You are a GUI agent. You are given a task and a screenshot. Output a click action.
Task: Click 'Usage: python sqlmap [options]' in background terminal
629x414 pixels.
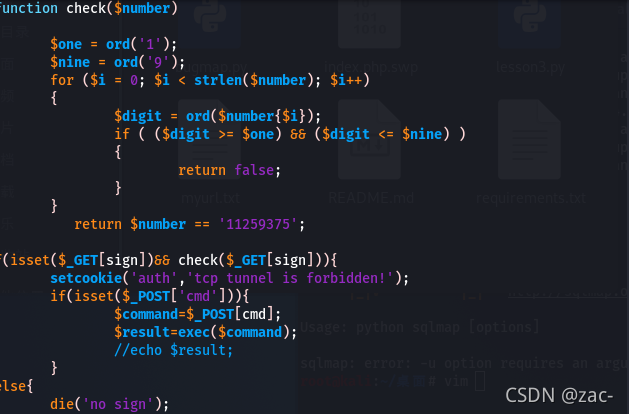click(x=420, y=327)
